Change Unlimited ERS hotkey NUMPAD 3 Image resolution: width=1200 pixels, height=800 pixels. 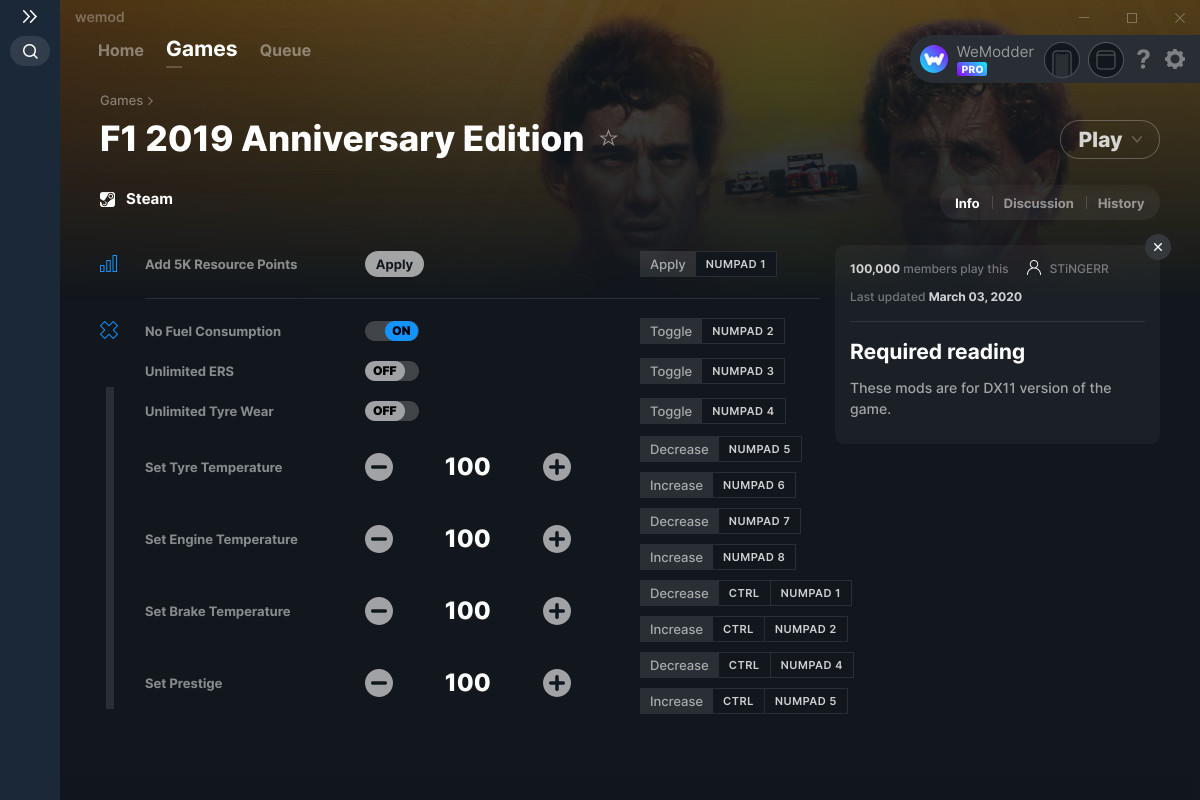pos(743,371)
